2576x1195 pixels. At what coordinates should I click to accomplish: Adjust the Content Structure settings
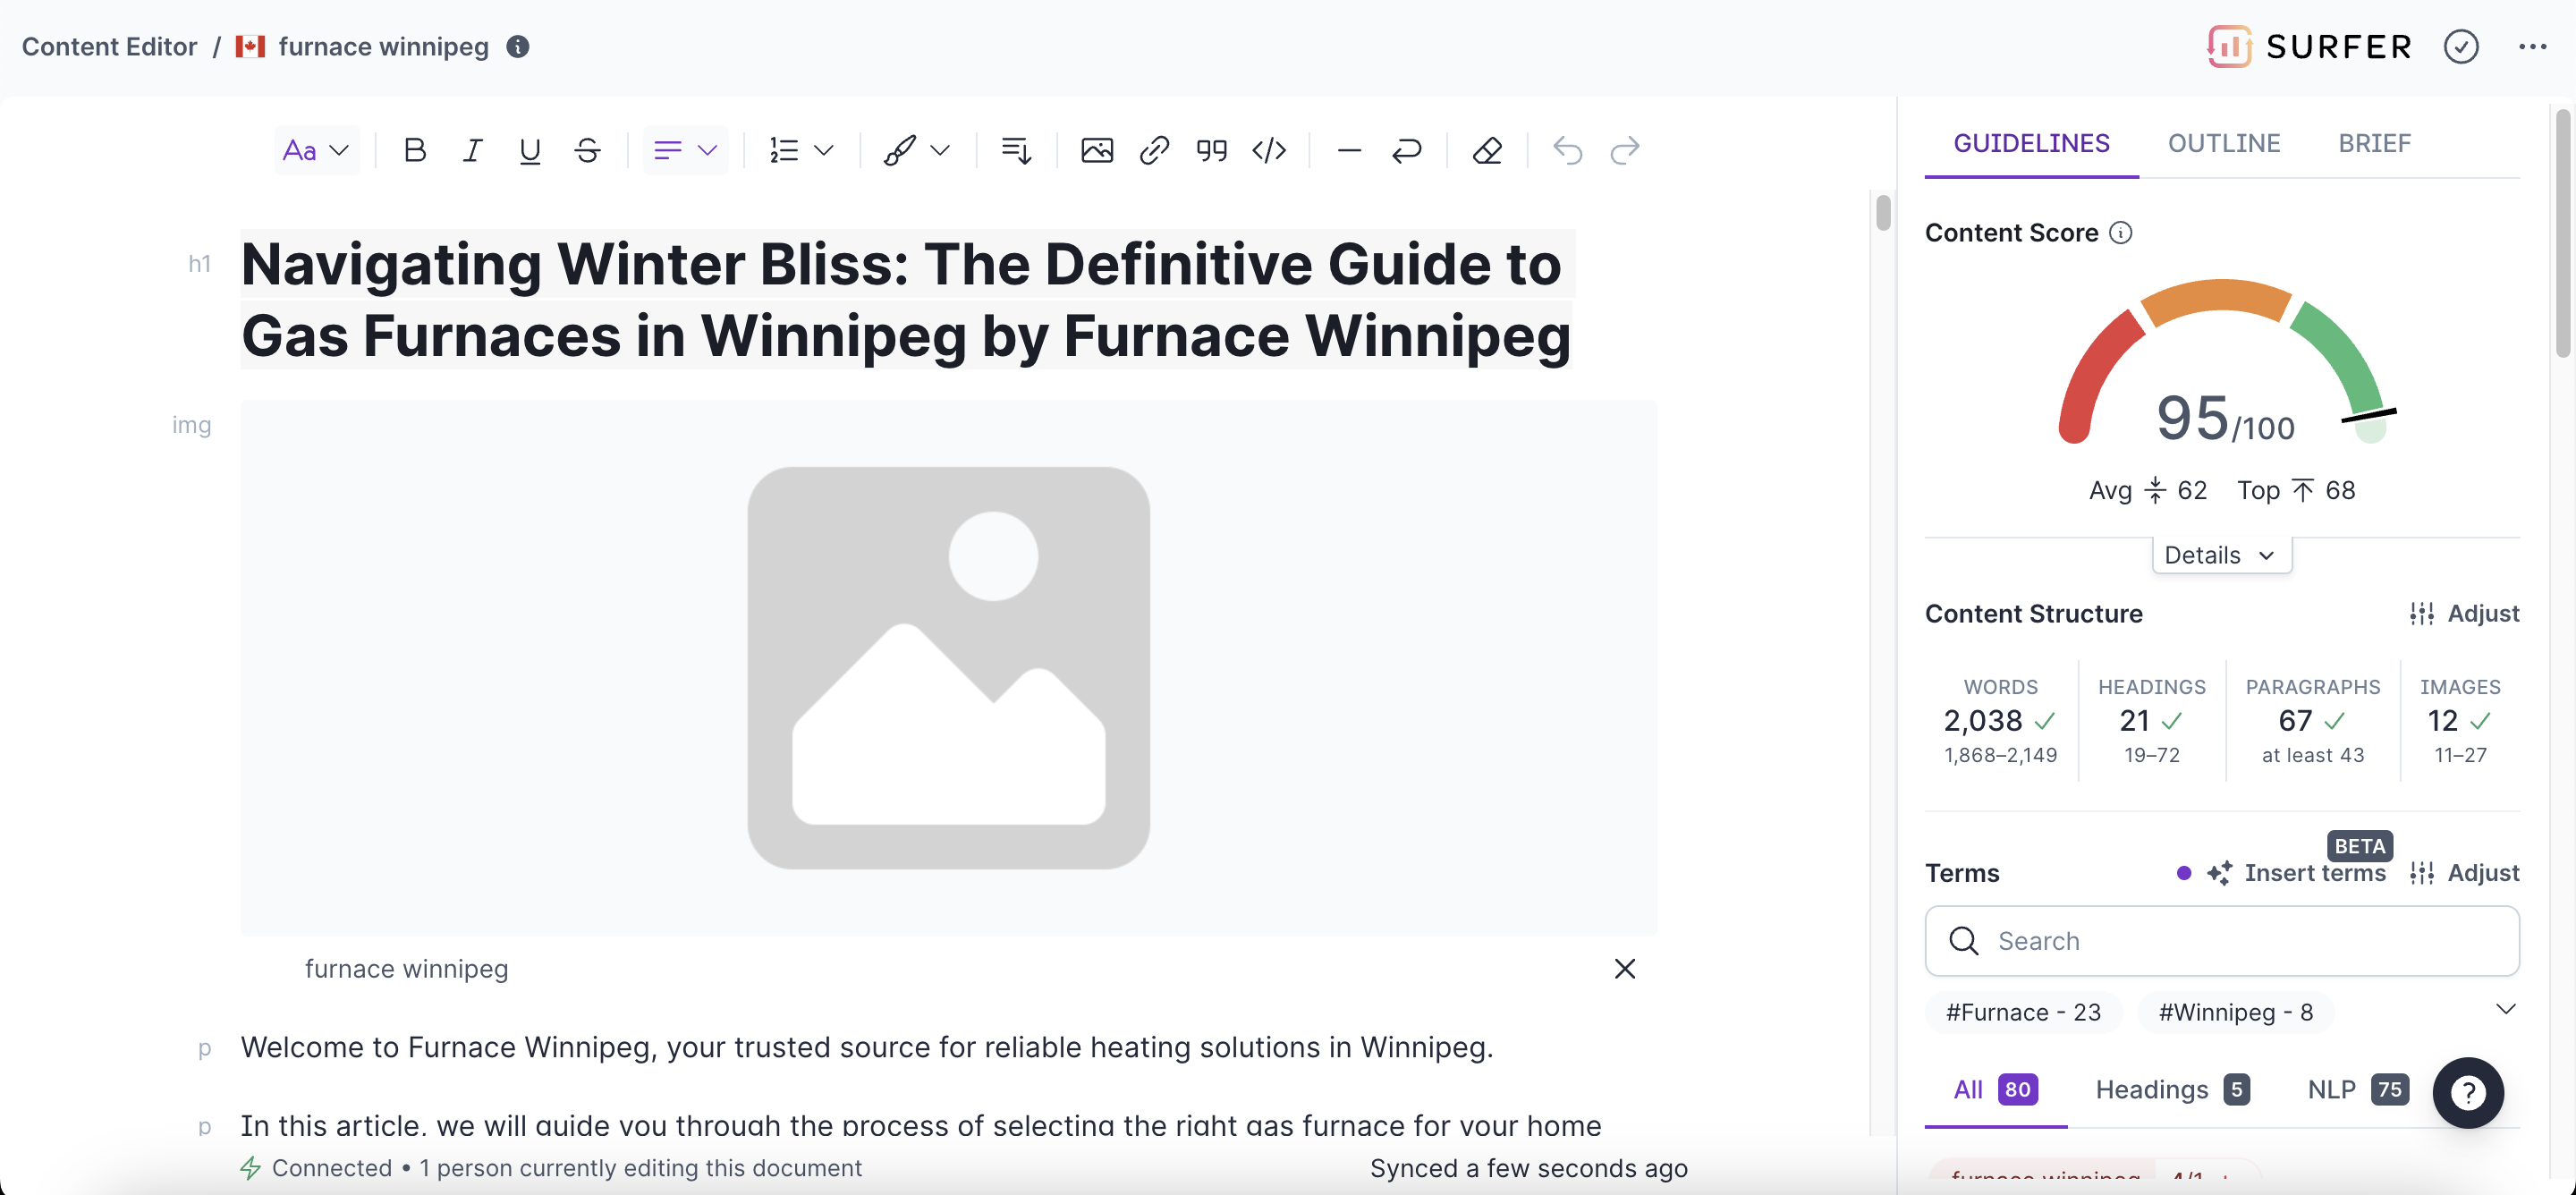click(x=2463, y=614)
